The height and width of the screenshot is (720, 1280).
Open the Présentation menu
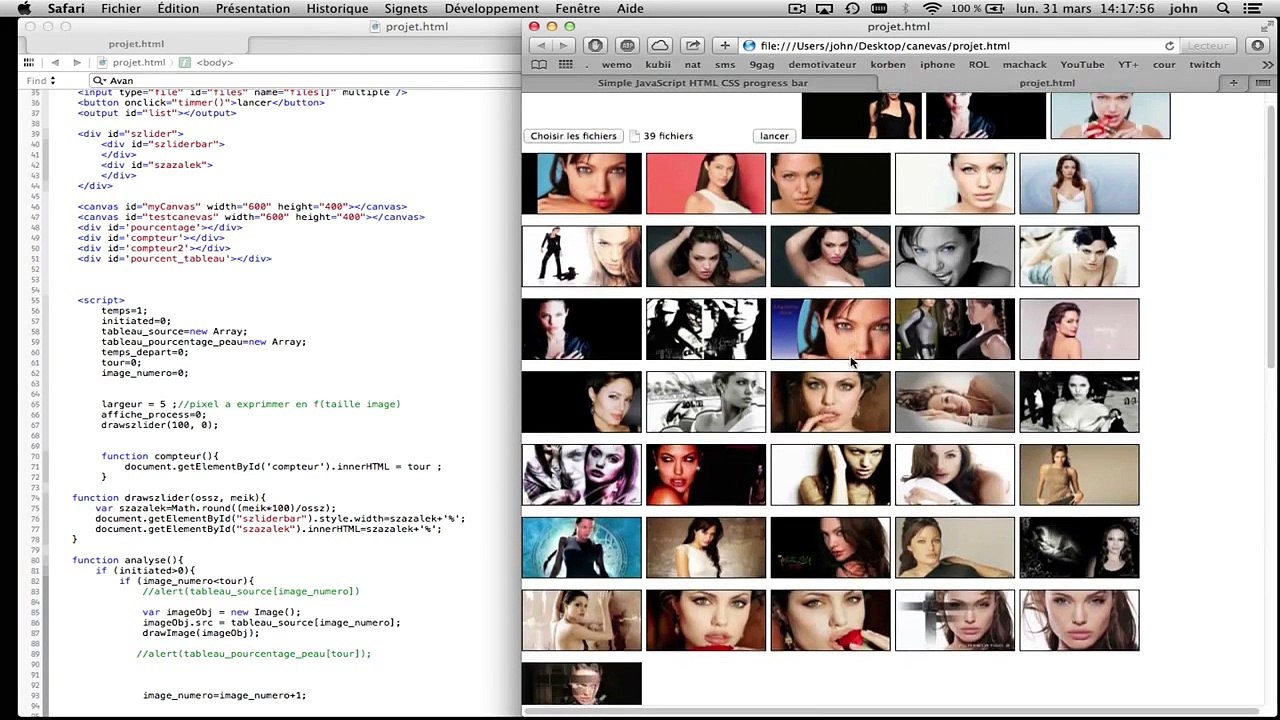point(253,8)
